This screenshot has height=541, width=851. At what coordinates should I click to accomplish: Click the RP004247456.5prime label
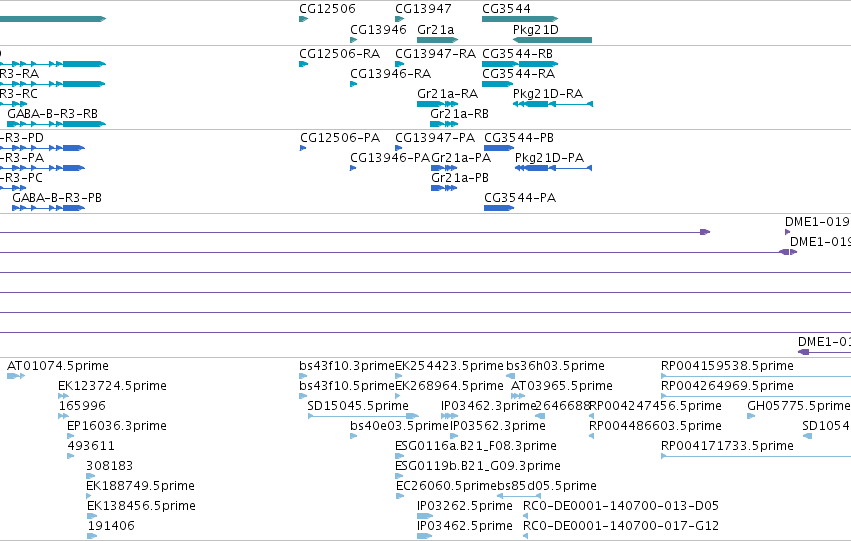(x=655, y=406)
